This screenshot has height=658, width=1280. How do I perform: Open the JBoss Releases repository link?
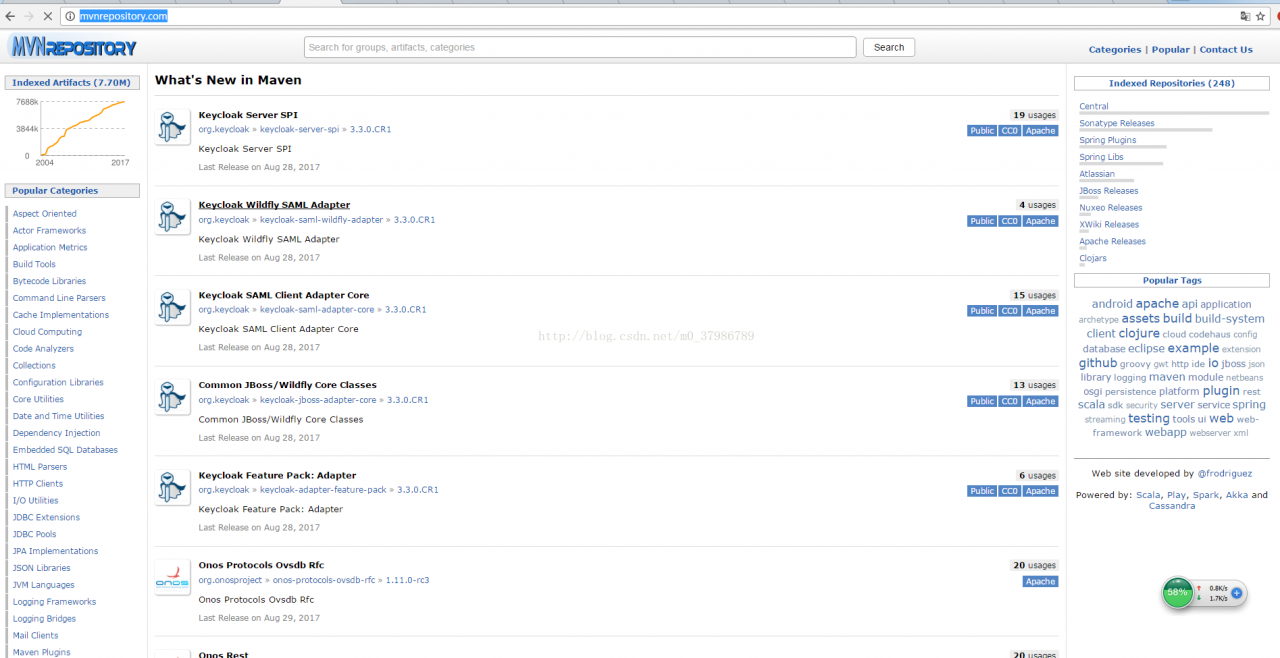click(x=1109, y=191)
